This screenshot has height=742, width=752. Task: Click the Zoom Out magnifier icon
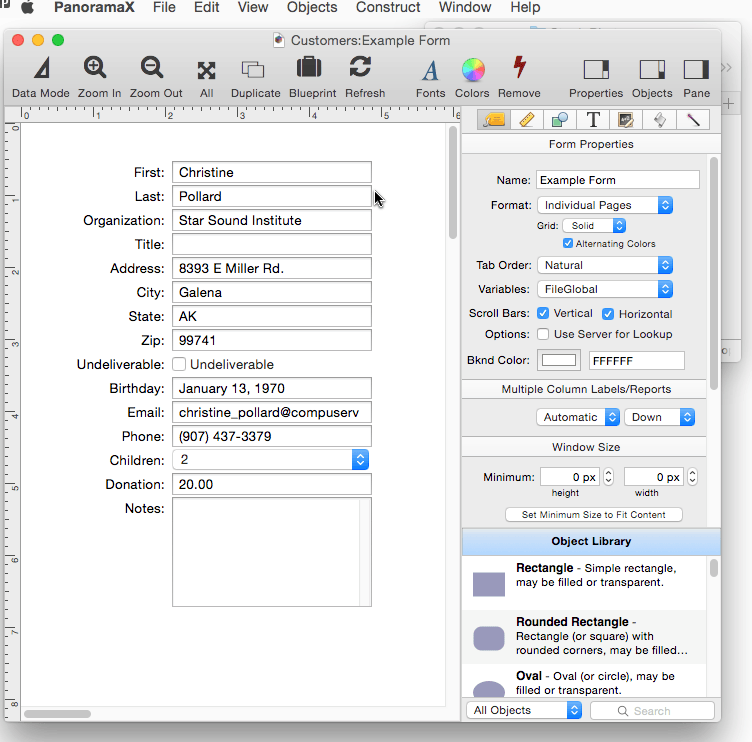(x=155, y=77)
